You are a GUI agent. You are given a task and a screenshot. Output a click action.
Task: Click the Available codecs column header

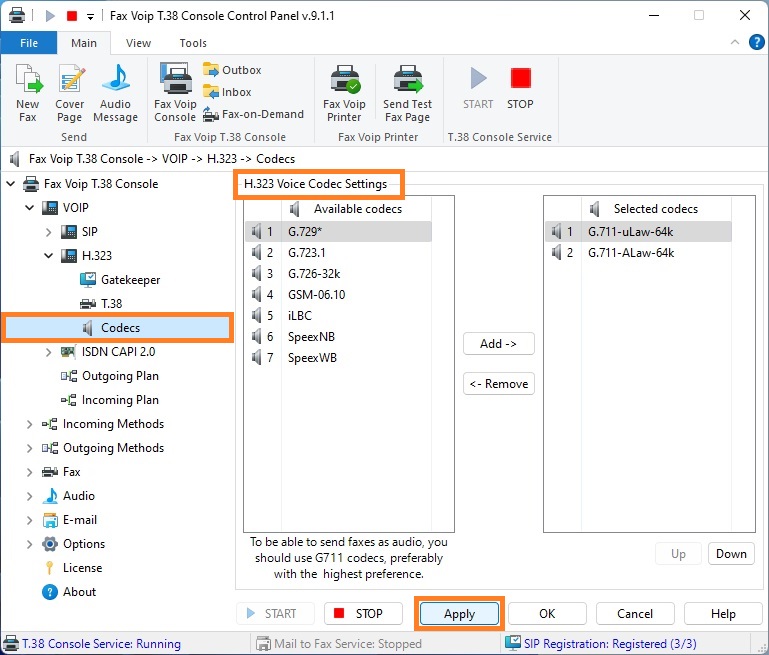357,209
